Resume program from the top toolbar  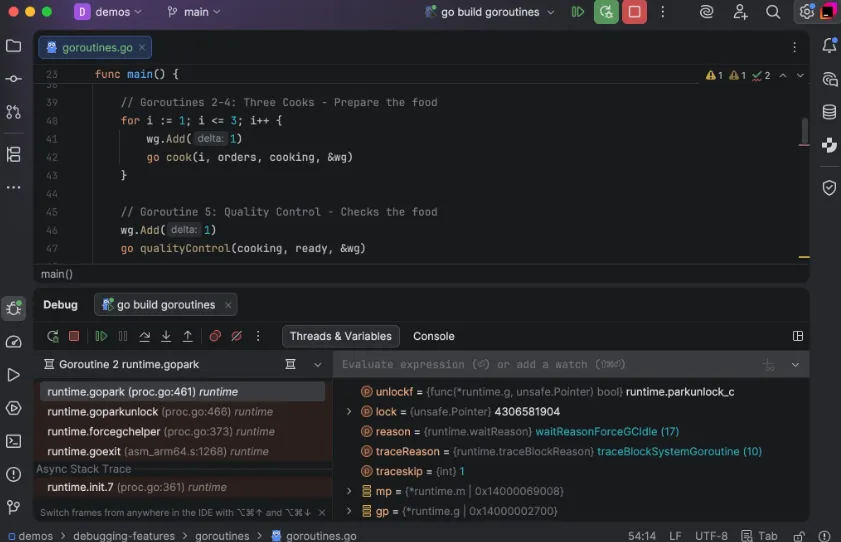point(578,12)
